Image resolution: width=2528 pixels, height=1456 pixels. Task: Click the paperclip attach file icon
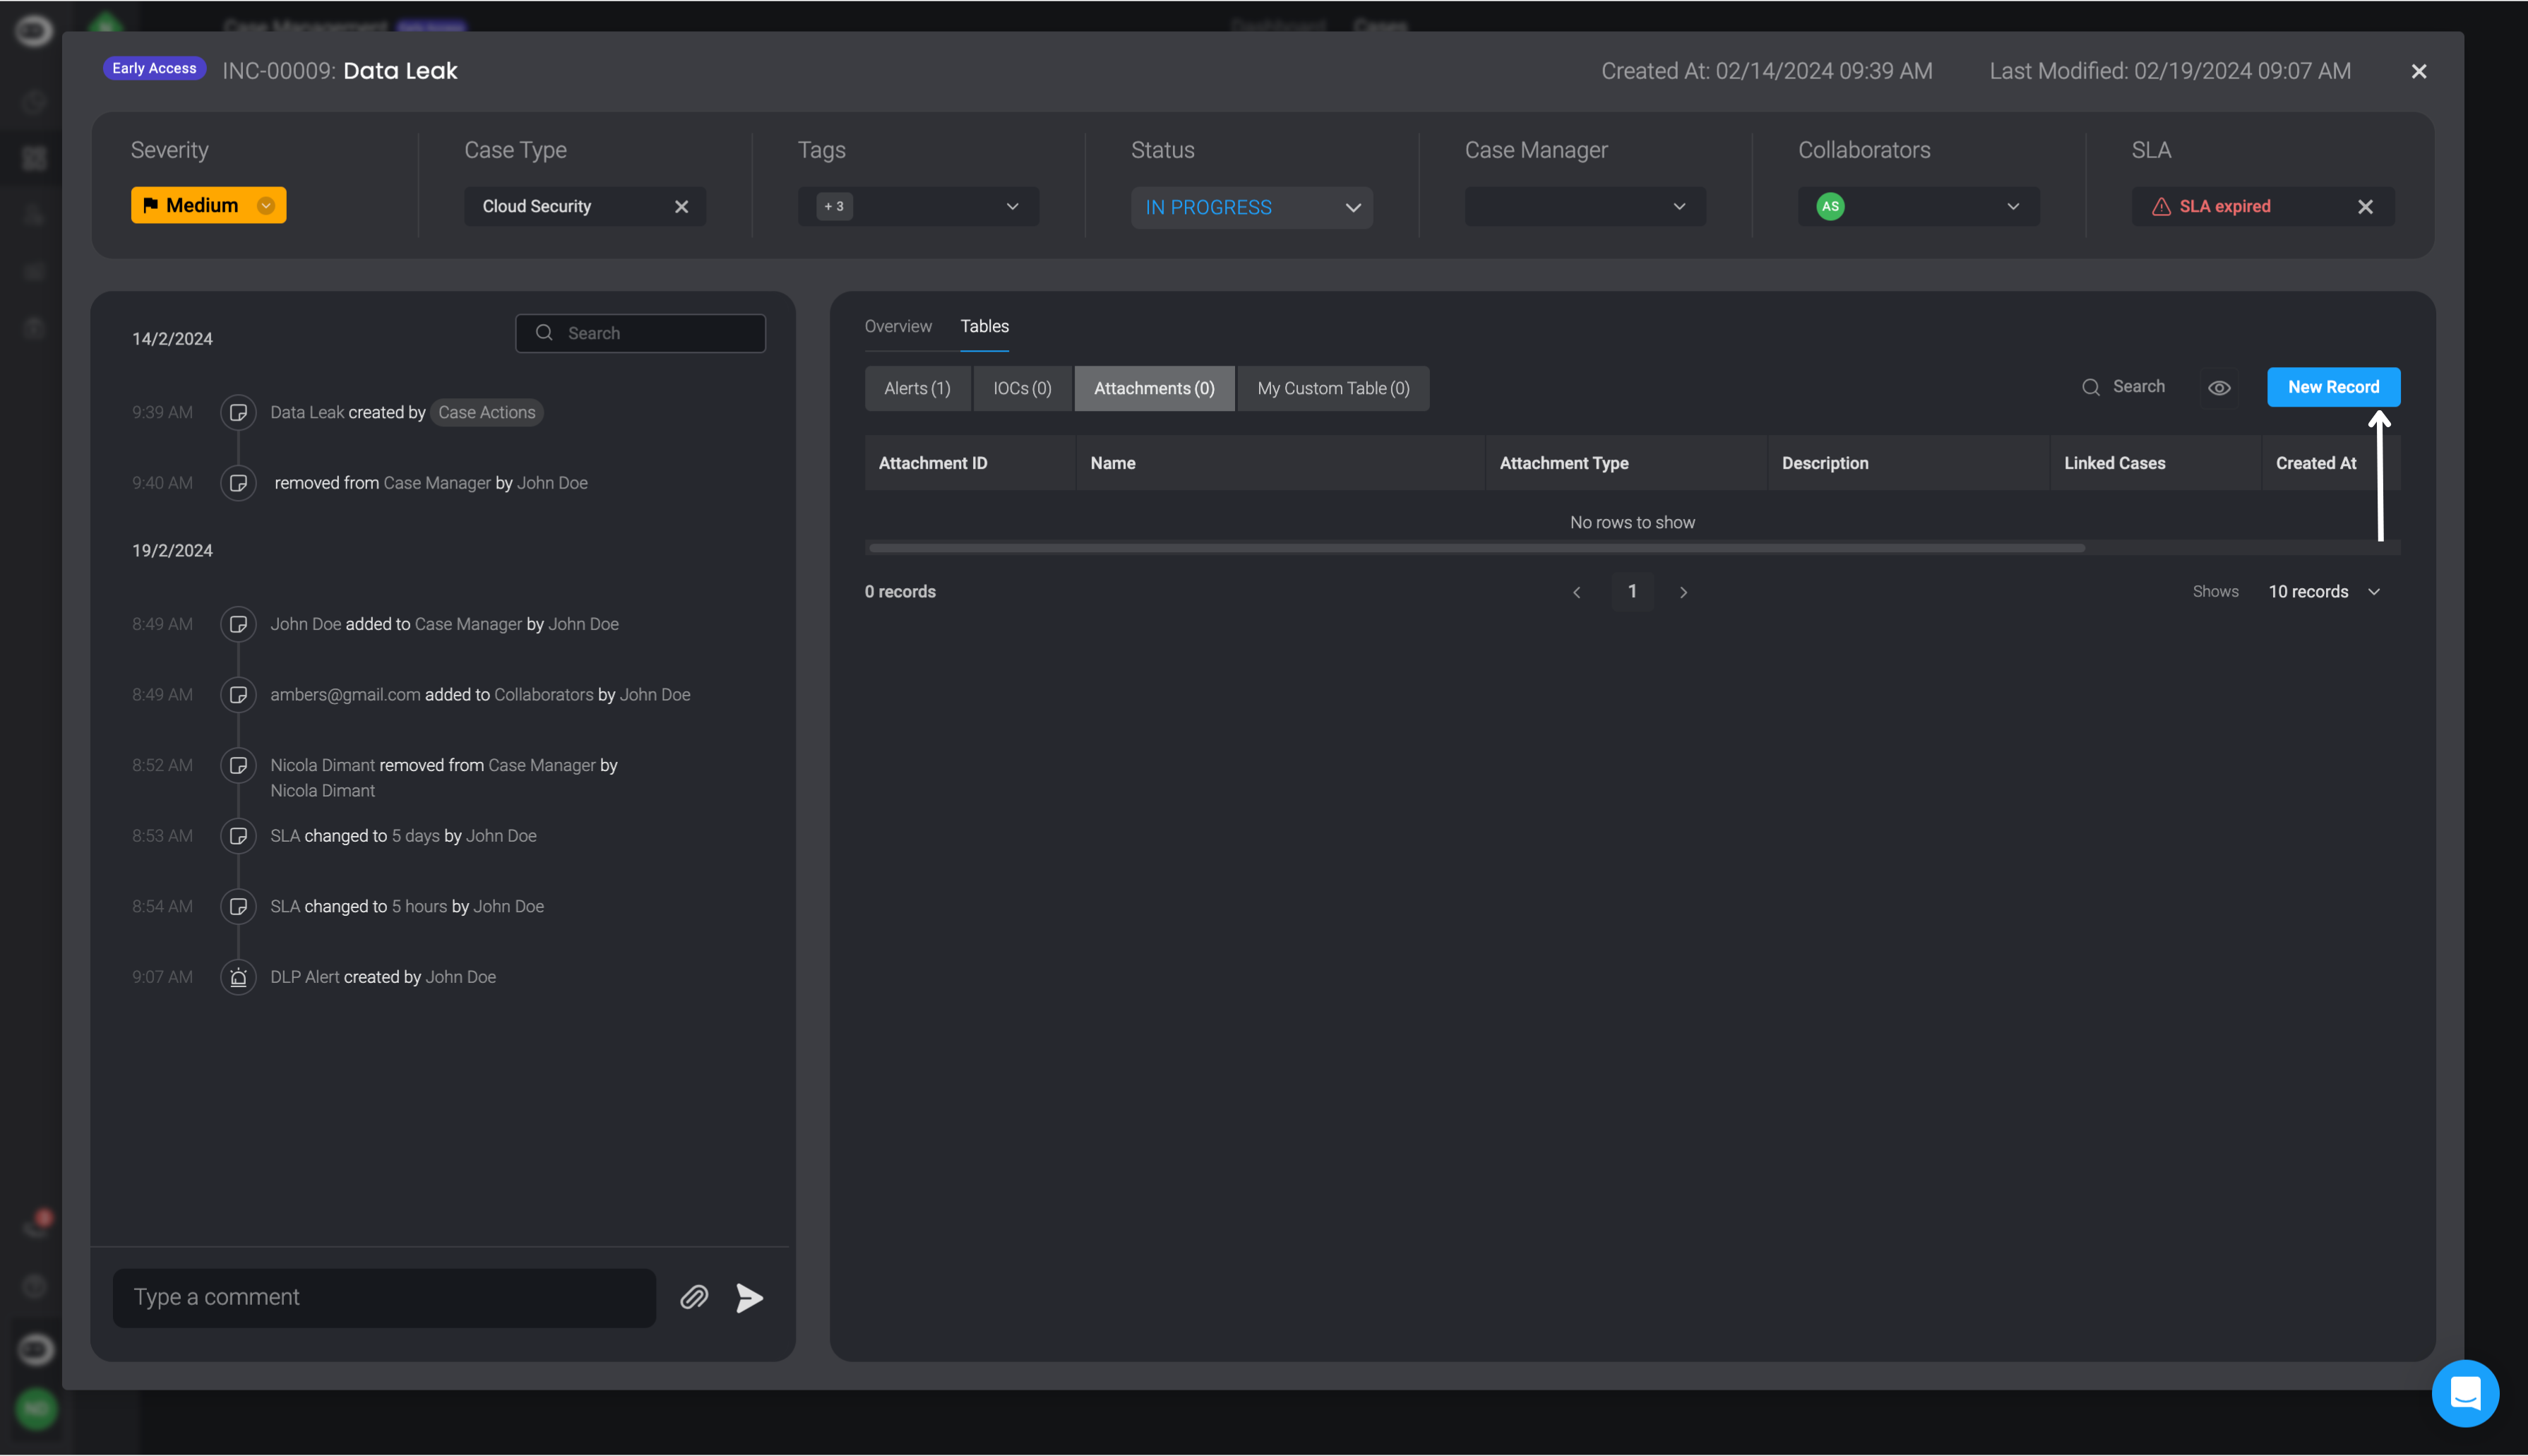(x=694, y=1297)
